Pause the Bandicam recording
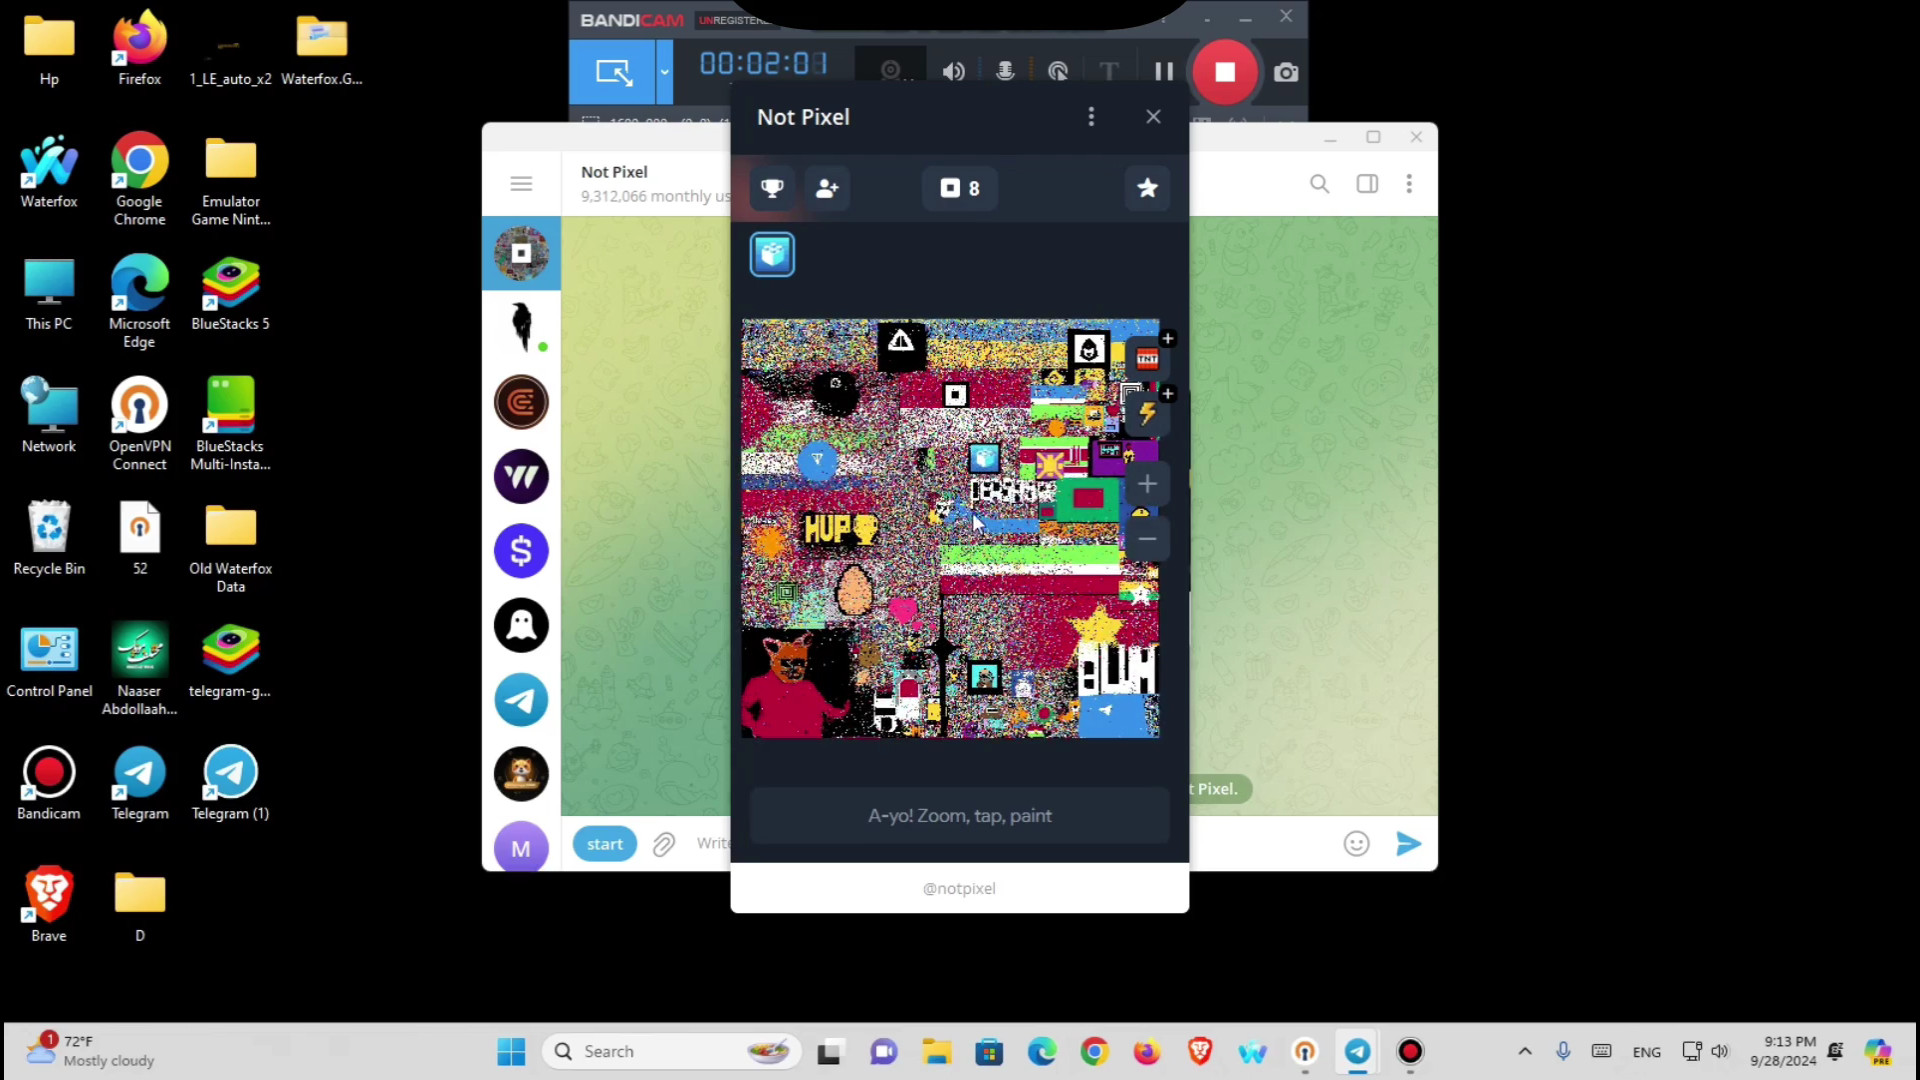 coord(1164,72)
